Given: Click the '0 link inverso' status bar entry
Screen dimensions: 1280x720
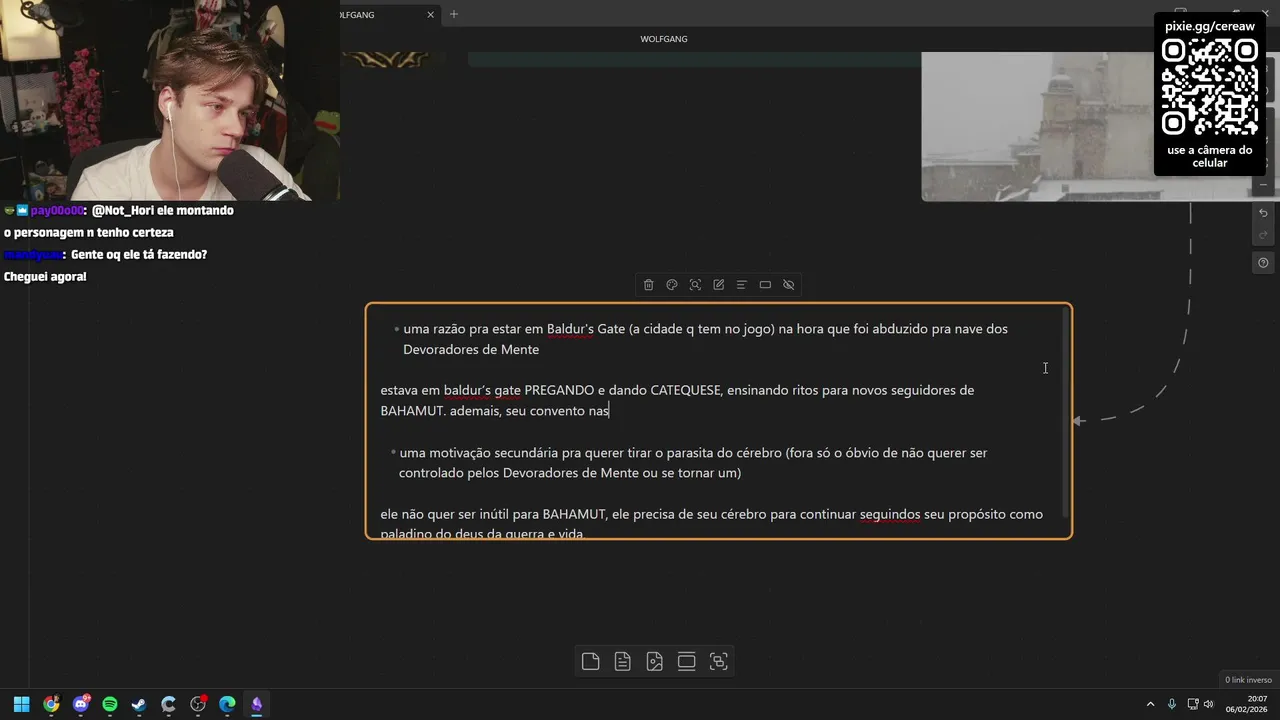Looking at the screenshot, I should click(x=1248, y=680).
